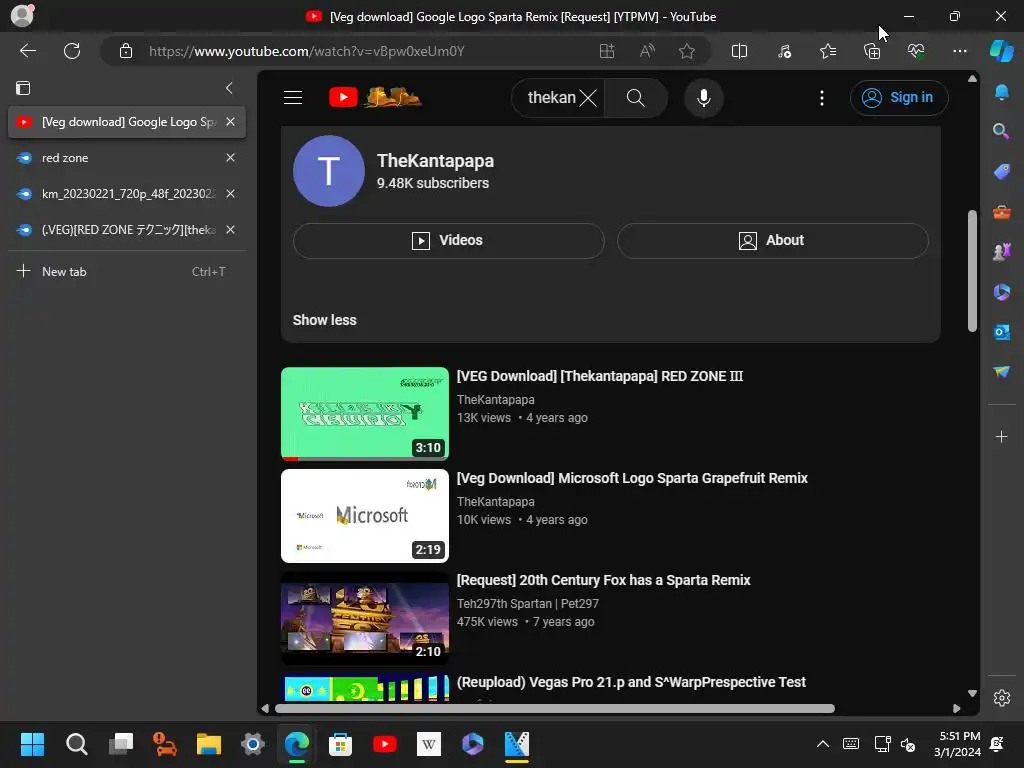The width and height of the screenshot is (1024, 768).
Task: Show hidden system tray icons chevron
Action: pyautogui.click(x=823, y=744)
